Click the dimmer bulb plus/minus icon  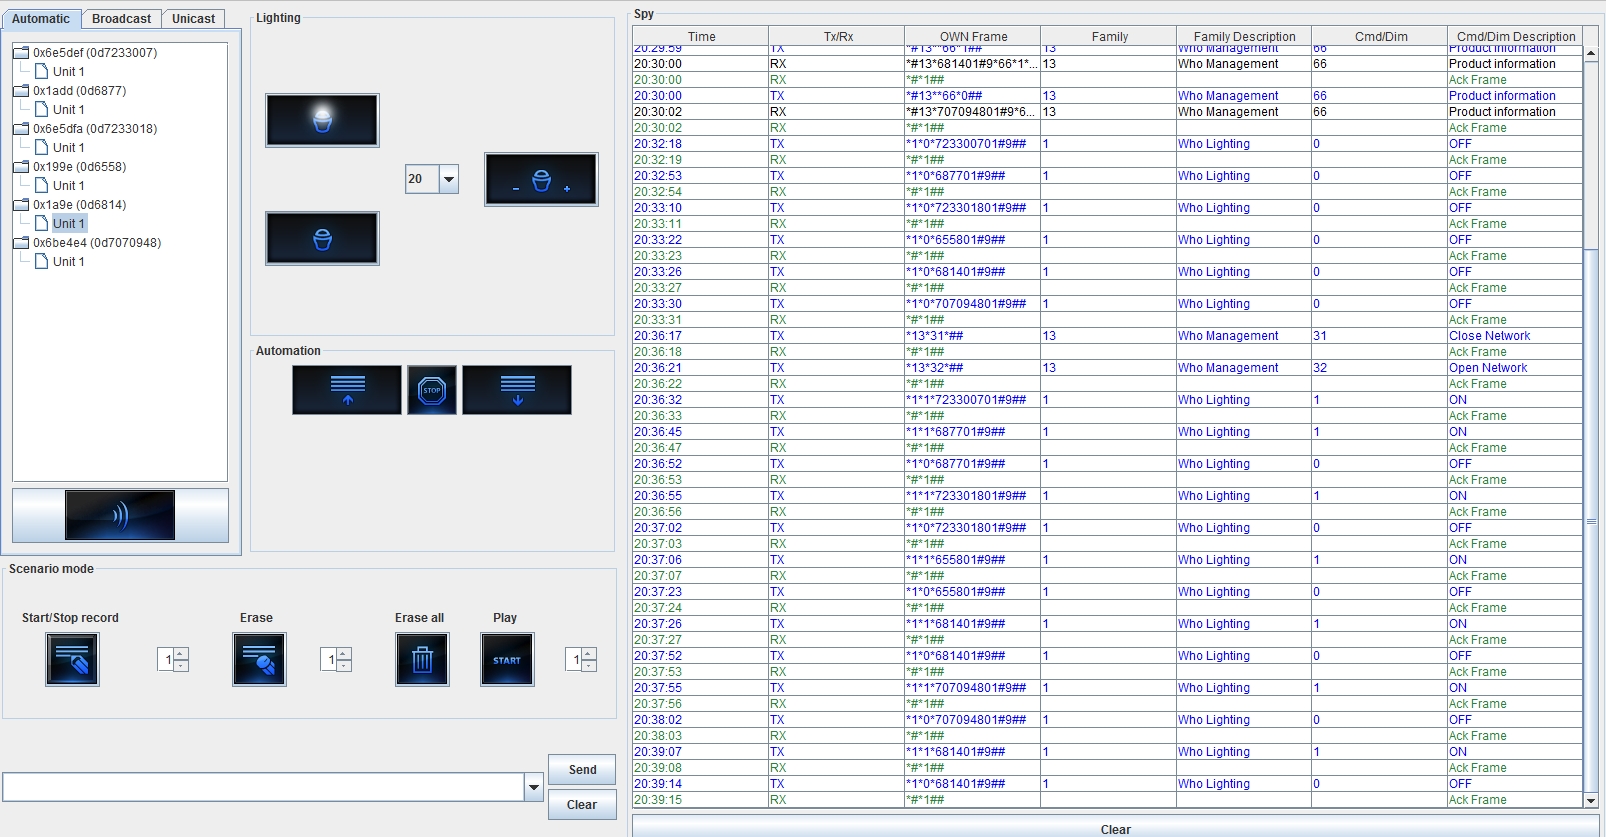[541, 179]
